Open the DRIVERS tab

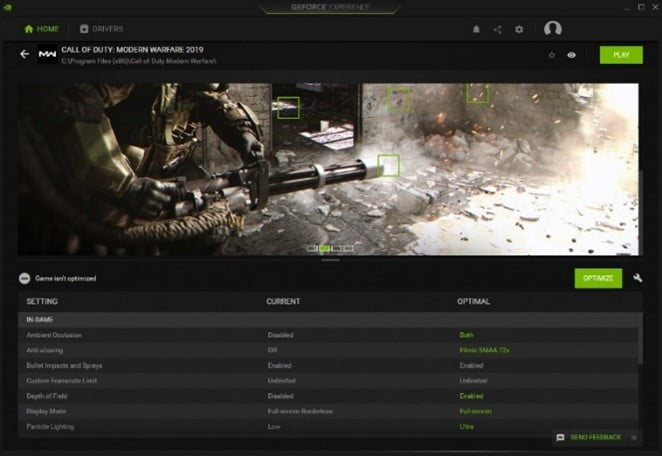pos(101,29)
